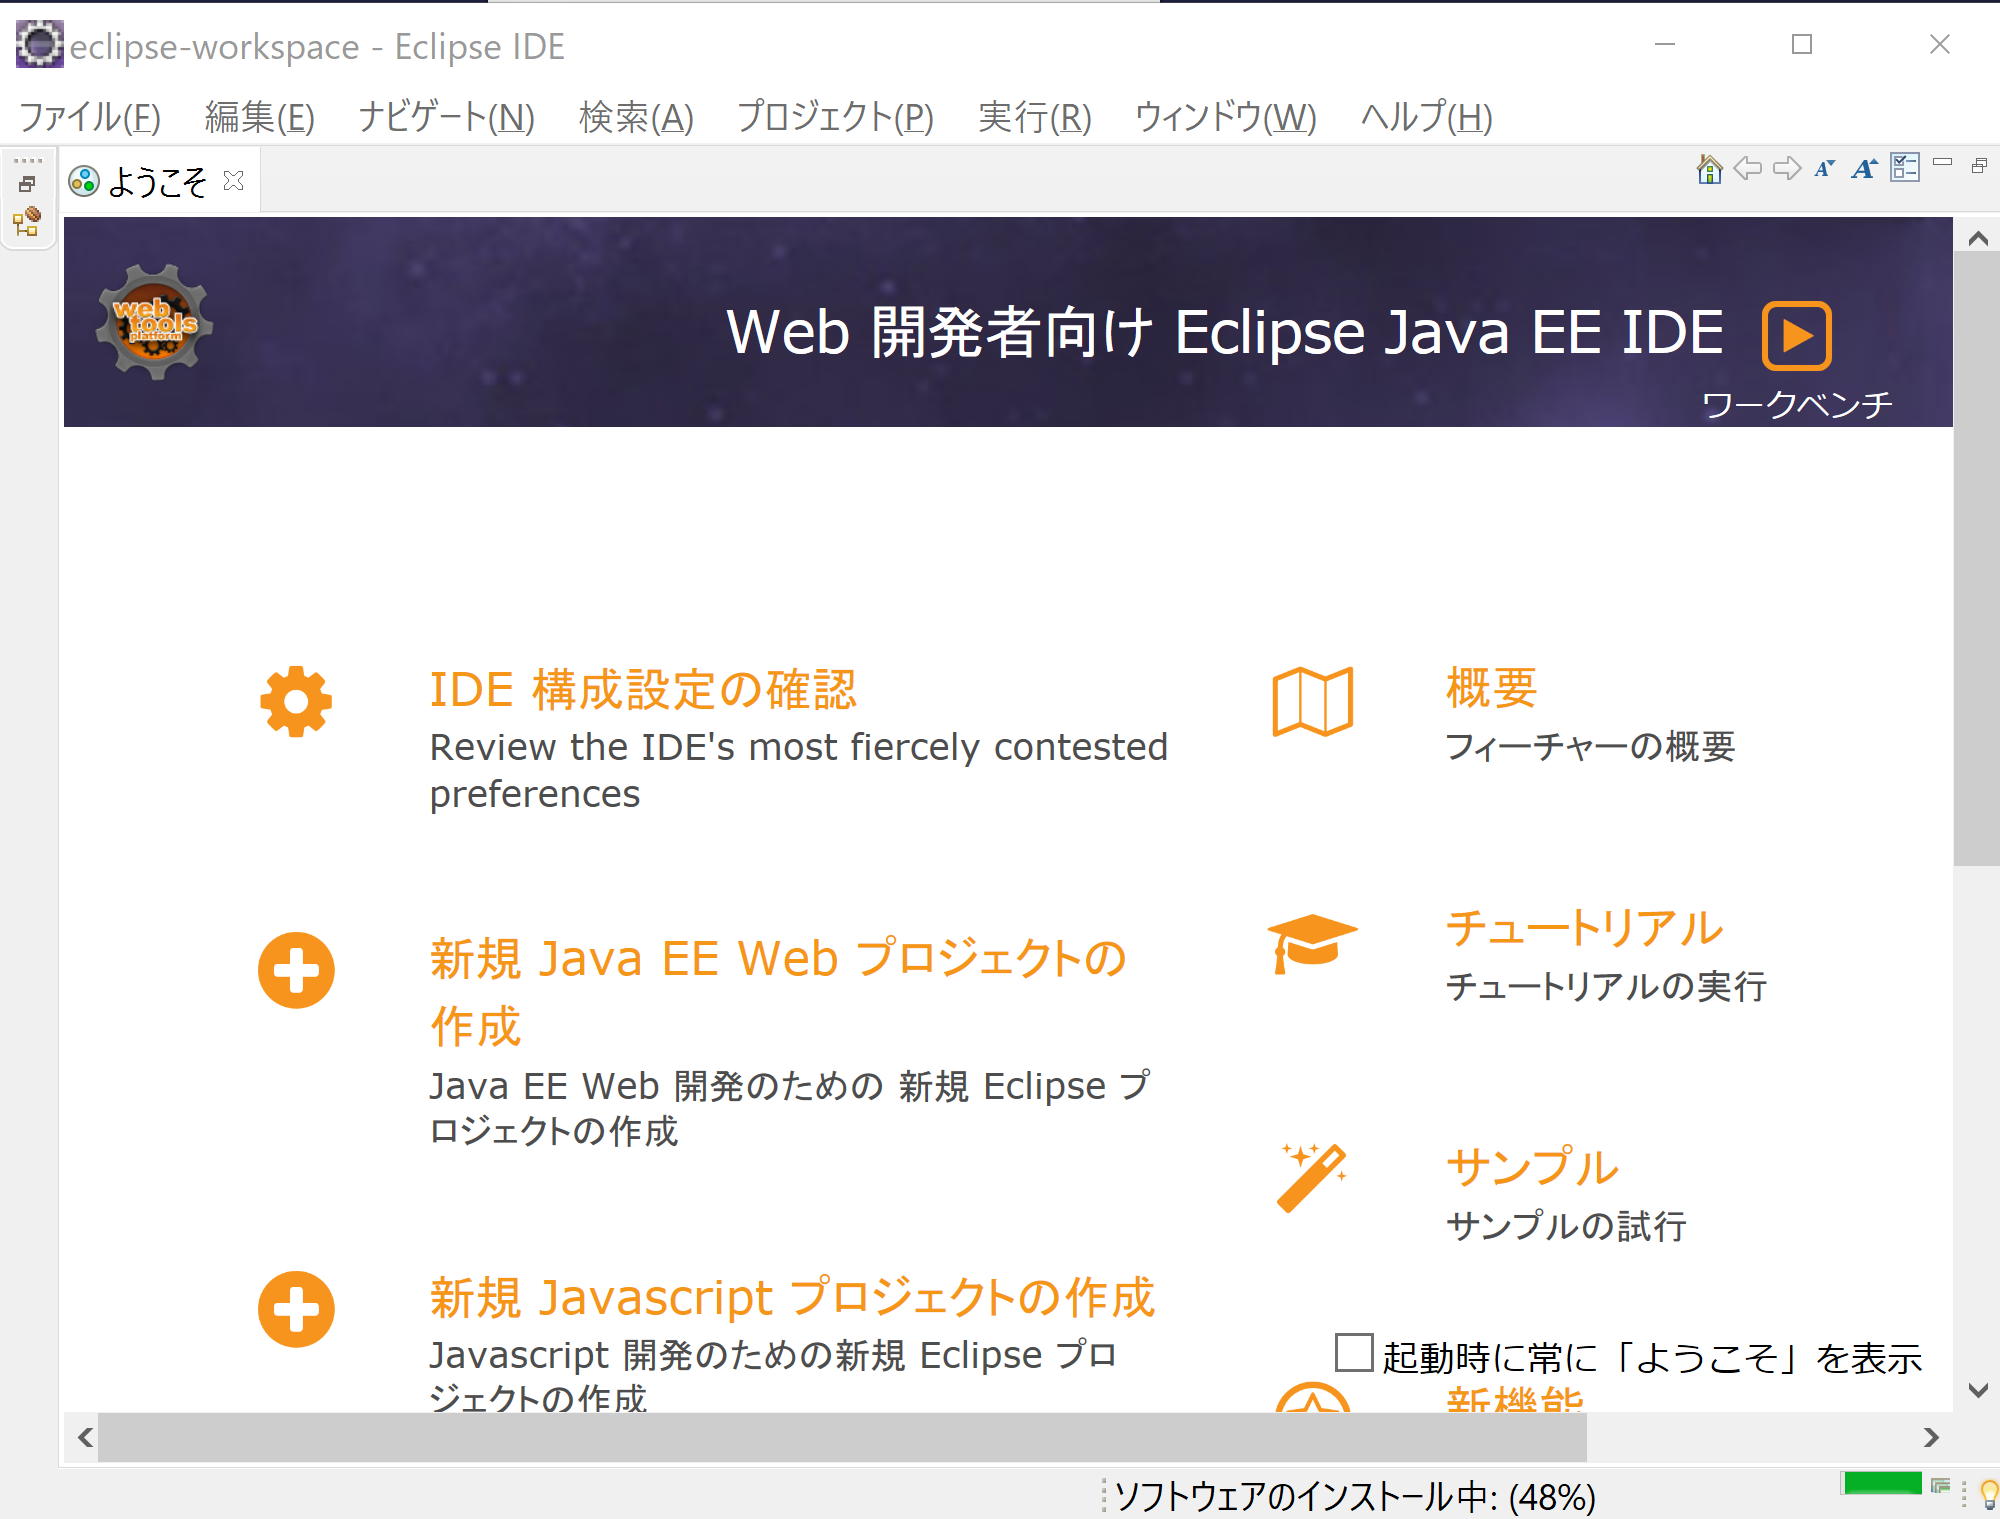Open 新規 Java EE Web プロジェクトの作成 link
This screenshot has width=2000, height=1519.
(778, 992)
